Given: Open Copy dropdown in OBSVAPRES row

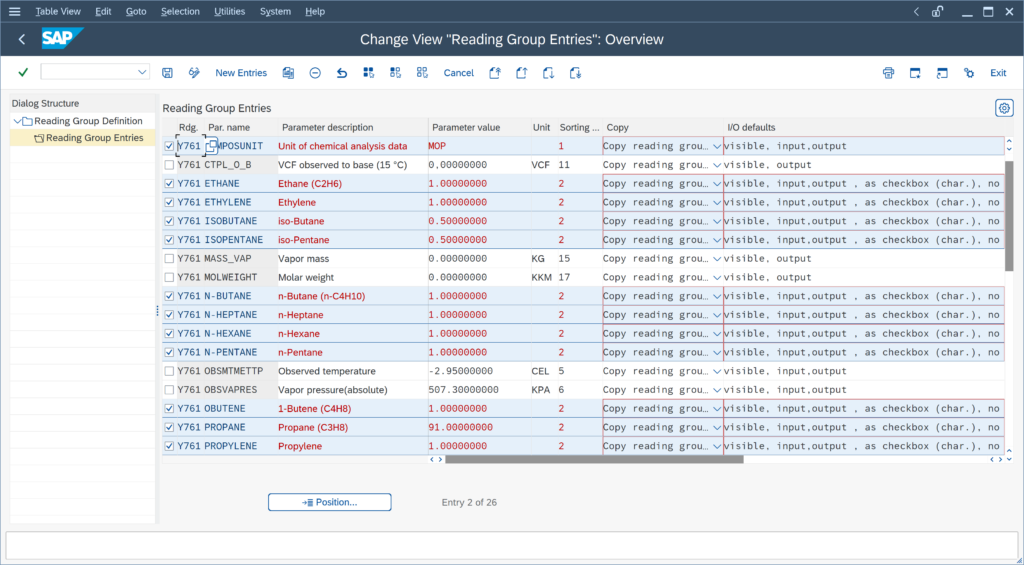Looking at the screenshot, I should pos(716,390).
